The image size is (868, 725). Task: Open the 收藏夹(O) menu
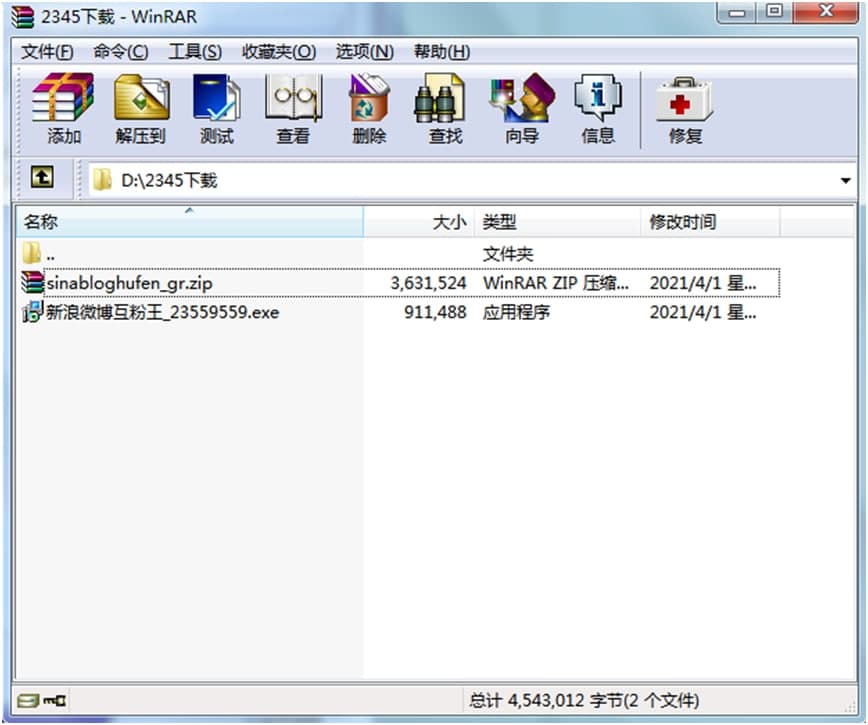pos(279,52)
